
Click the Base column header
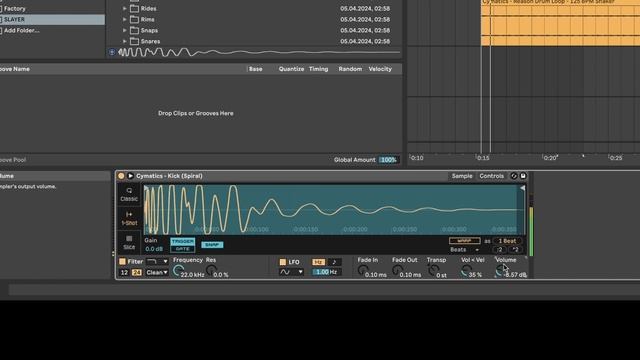(256, 69)
